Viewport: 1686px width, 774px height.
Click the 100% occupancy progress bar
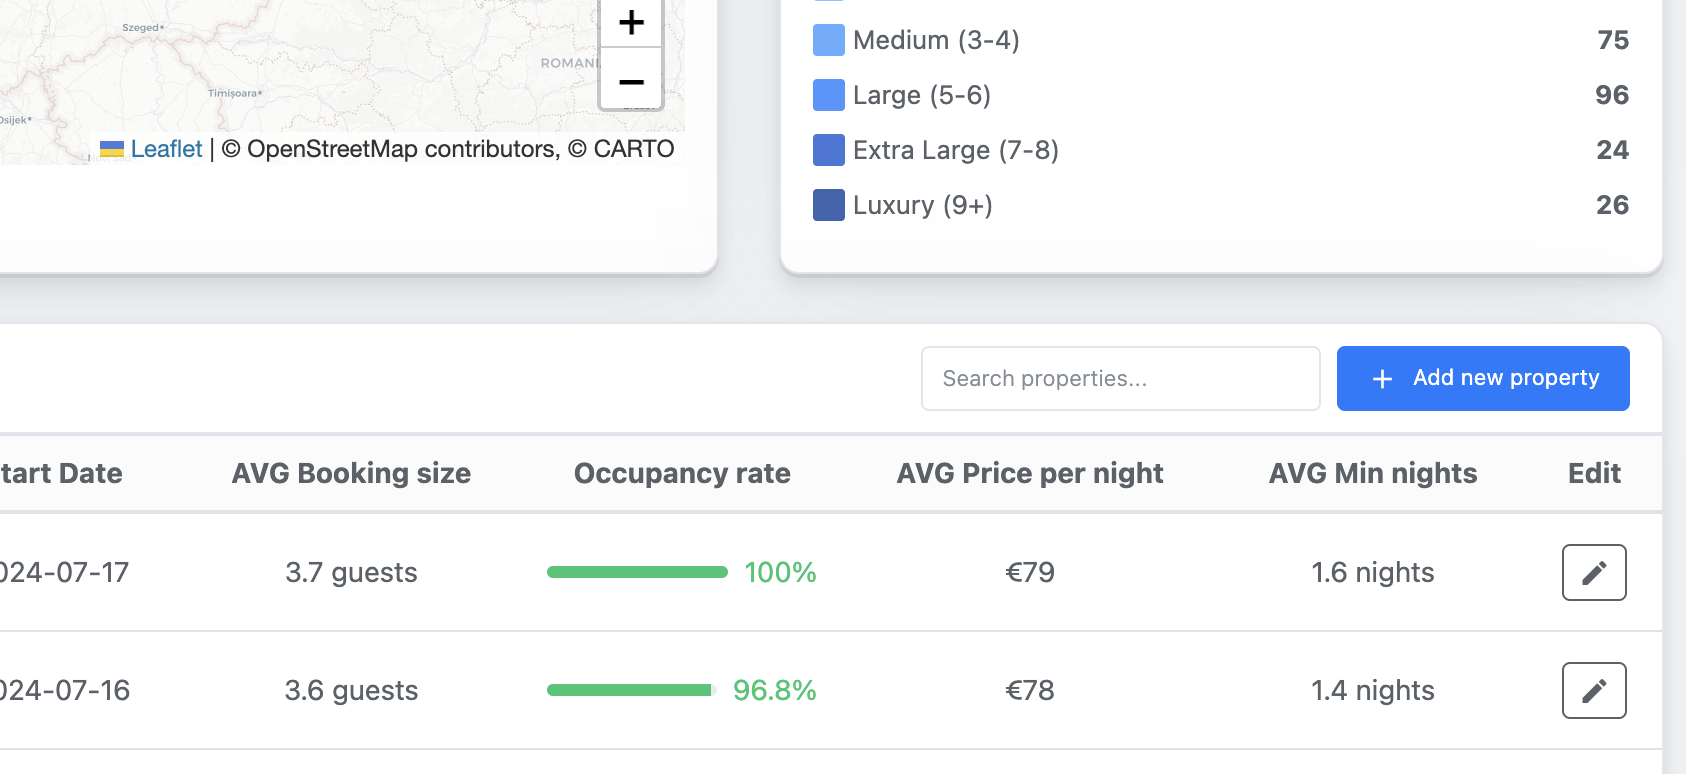tap(637, 572)
